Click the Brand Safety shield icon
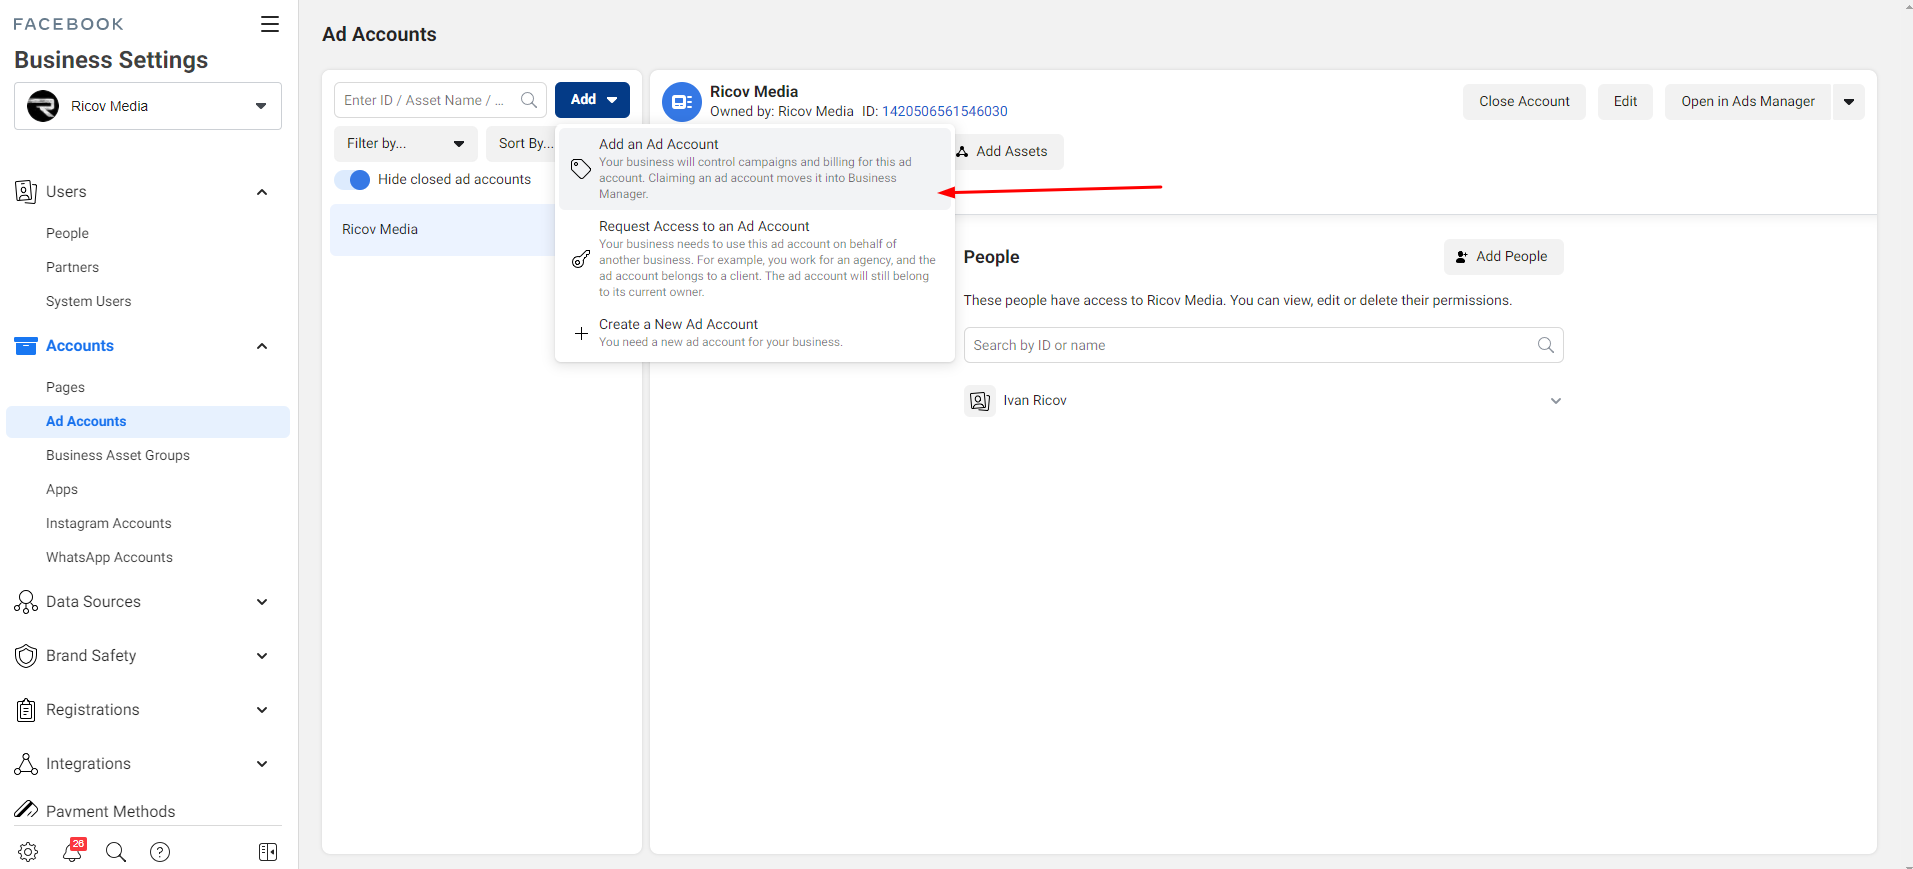This screenshot has height=869, width=1913. [x=26, y=656]
